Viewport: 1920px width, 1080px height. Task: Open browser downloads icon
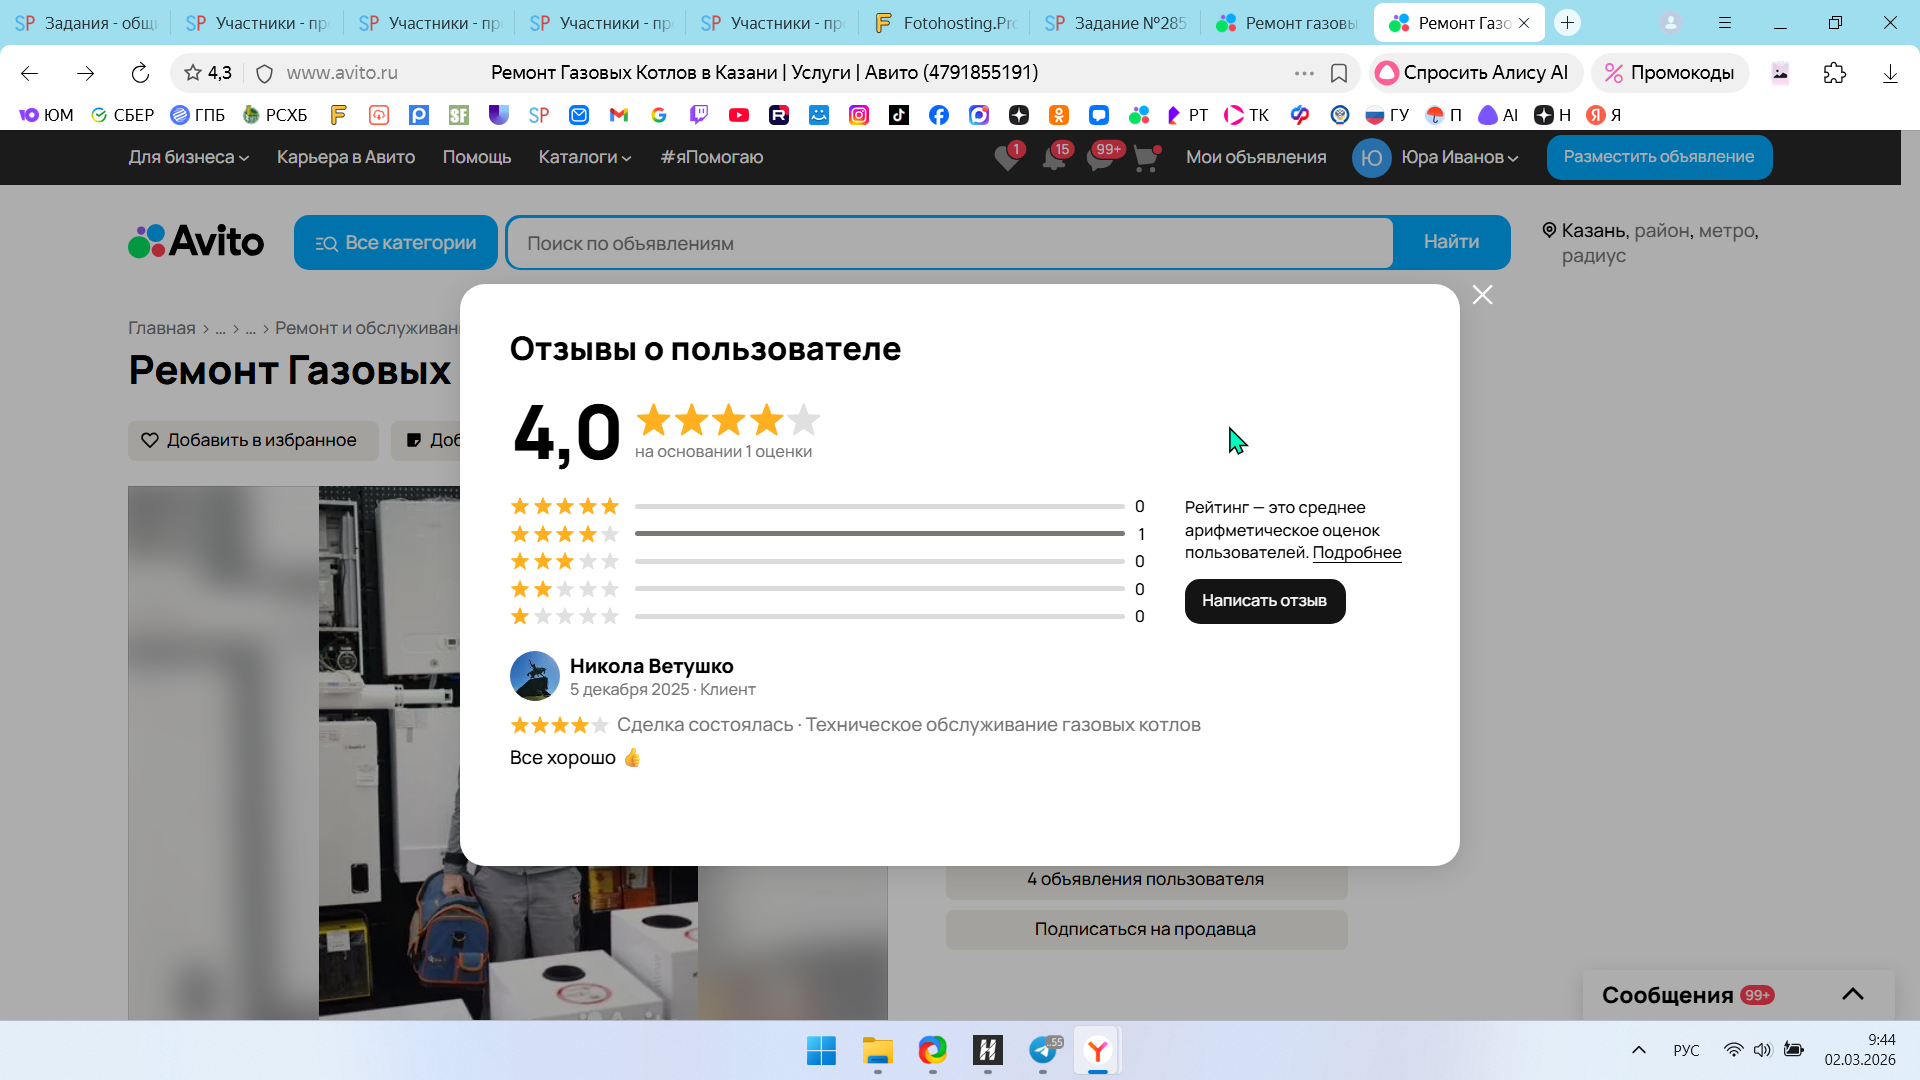pos(1890,73)
